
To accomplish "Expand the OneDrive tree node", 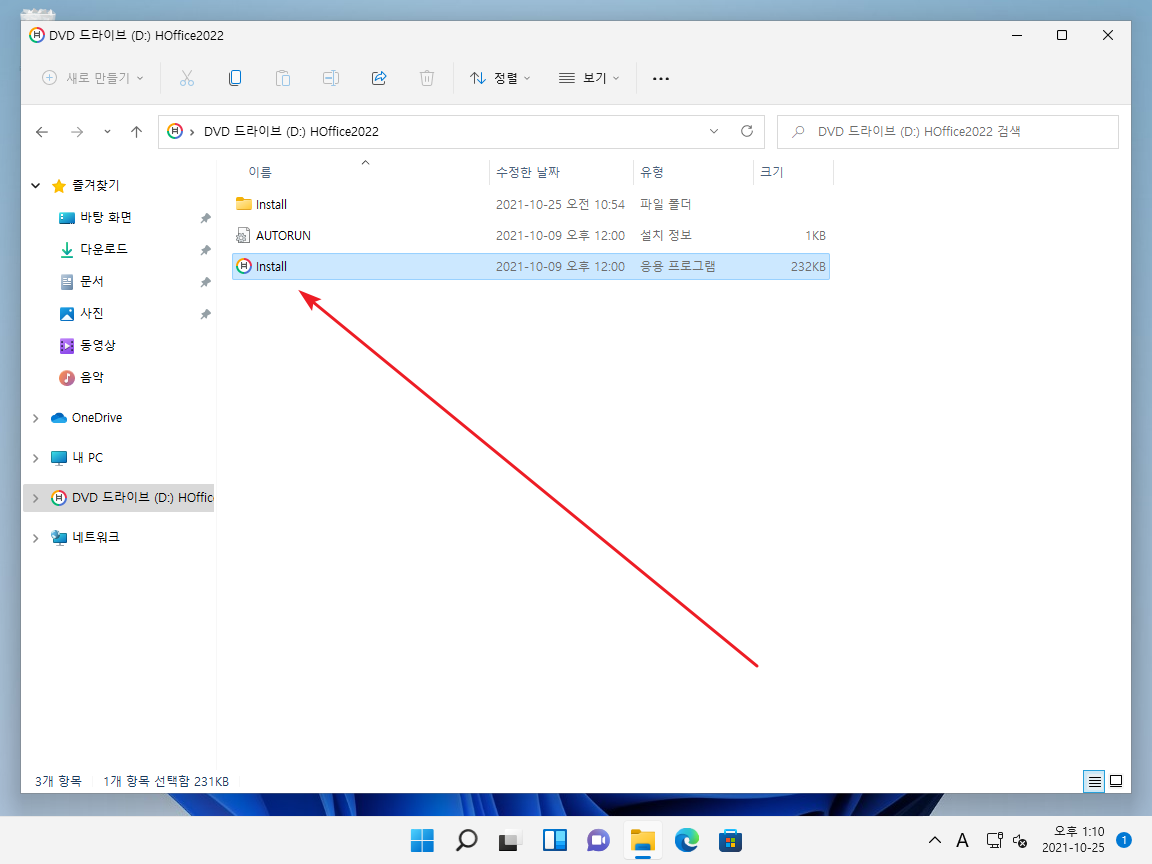I will [x=35, y=418].
